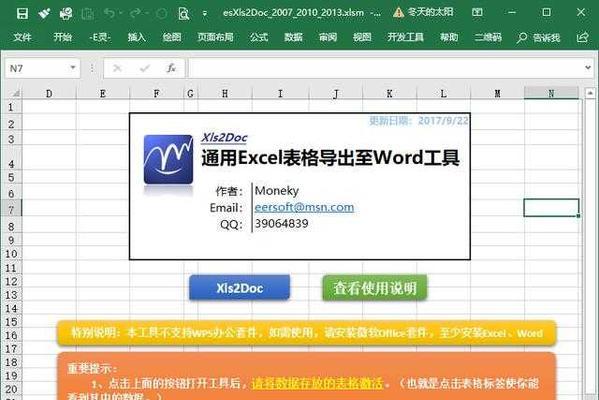This screenshot has width=599, height=400.
Task: Click the 冬天的太阳 account name
Action: pos(430,12)
